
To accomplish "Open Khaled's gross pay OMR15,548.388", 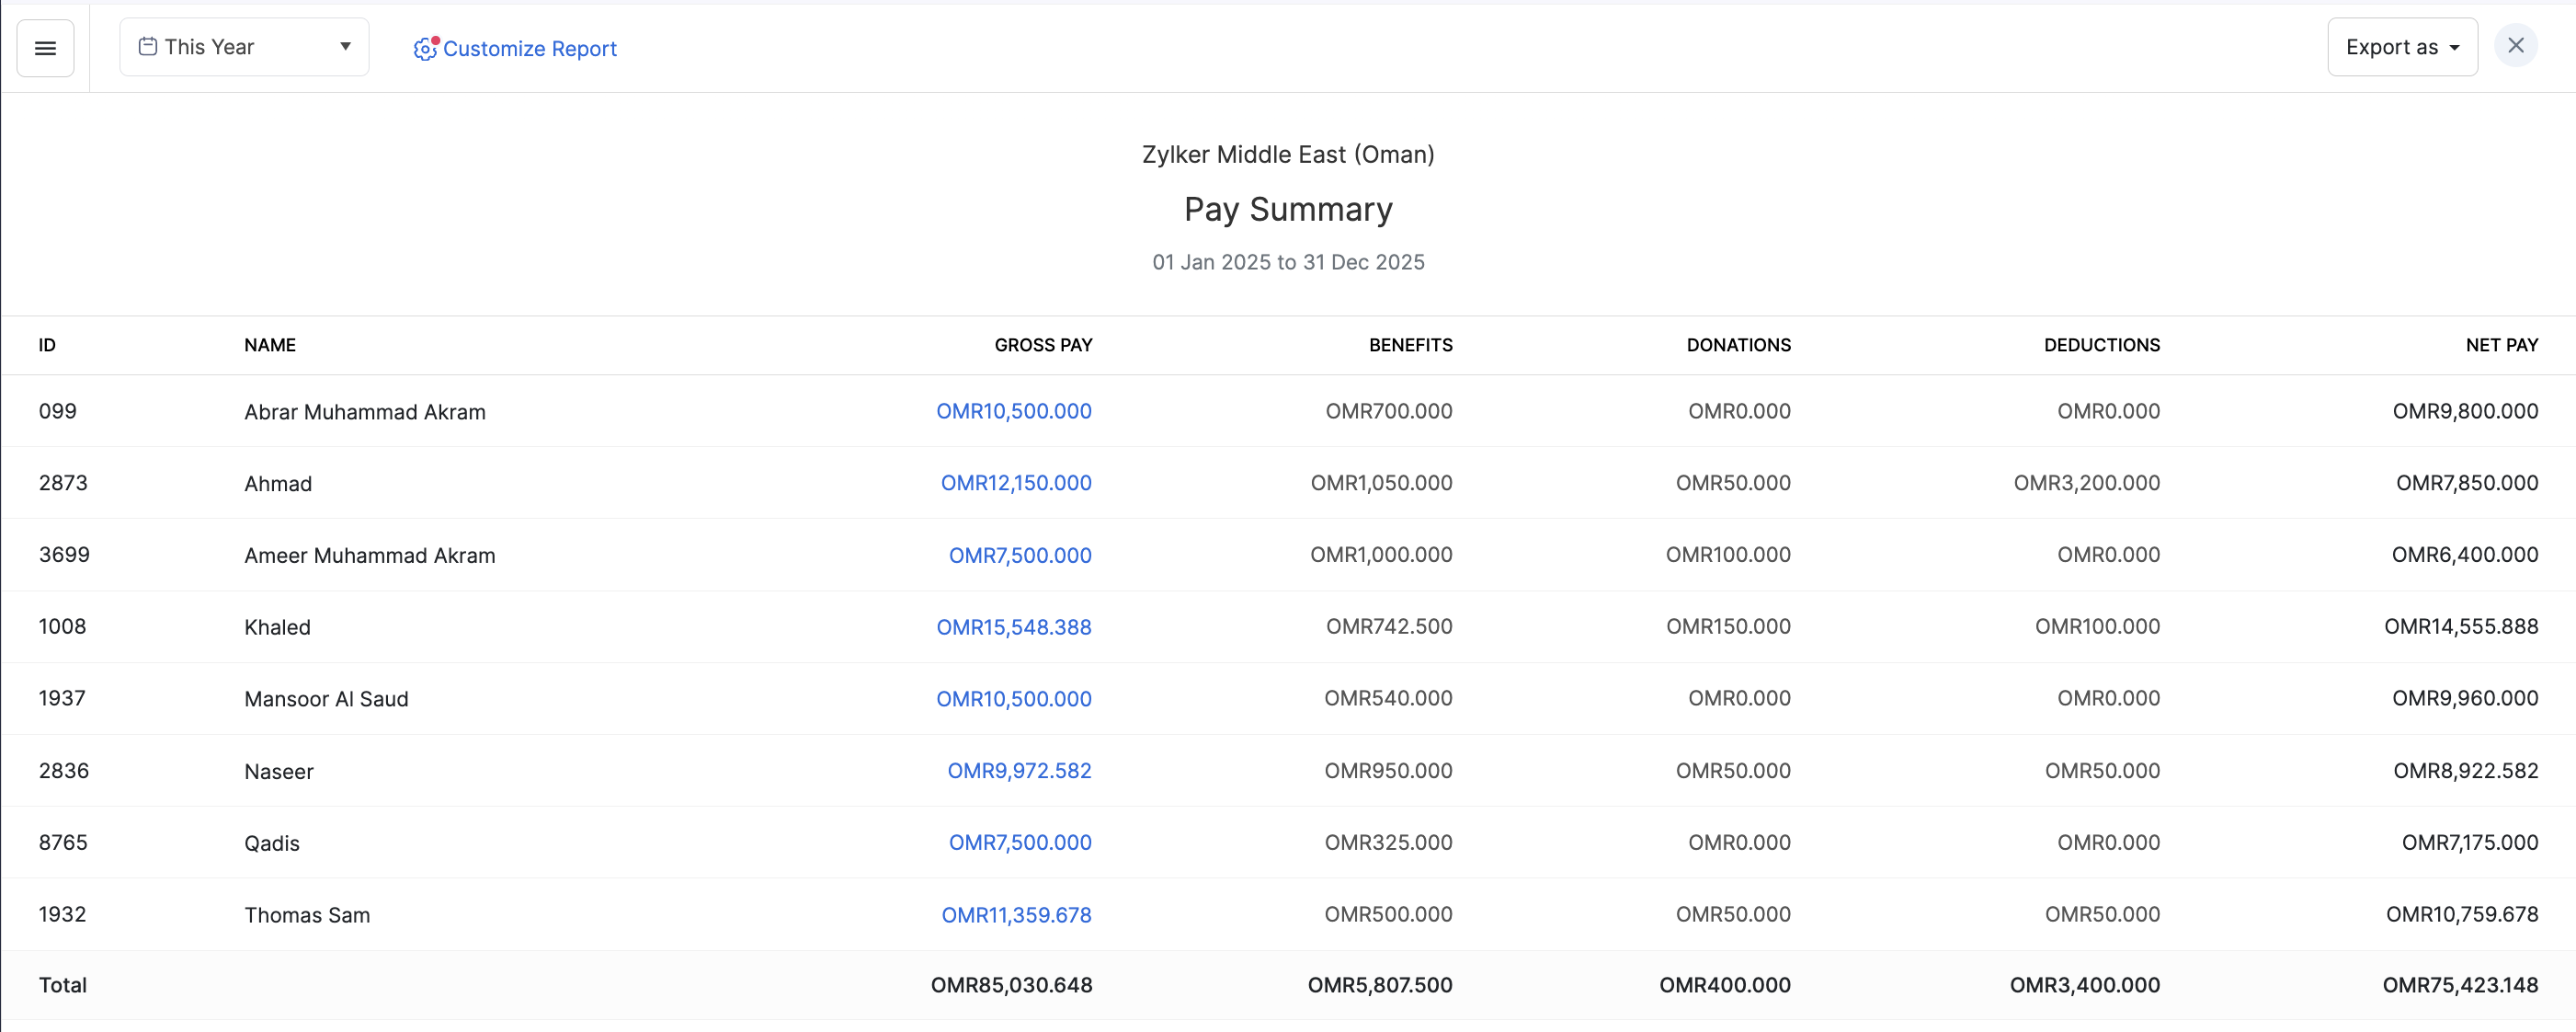I will point(1013,627).
